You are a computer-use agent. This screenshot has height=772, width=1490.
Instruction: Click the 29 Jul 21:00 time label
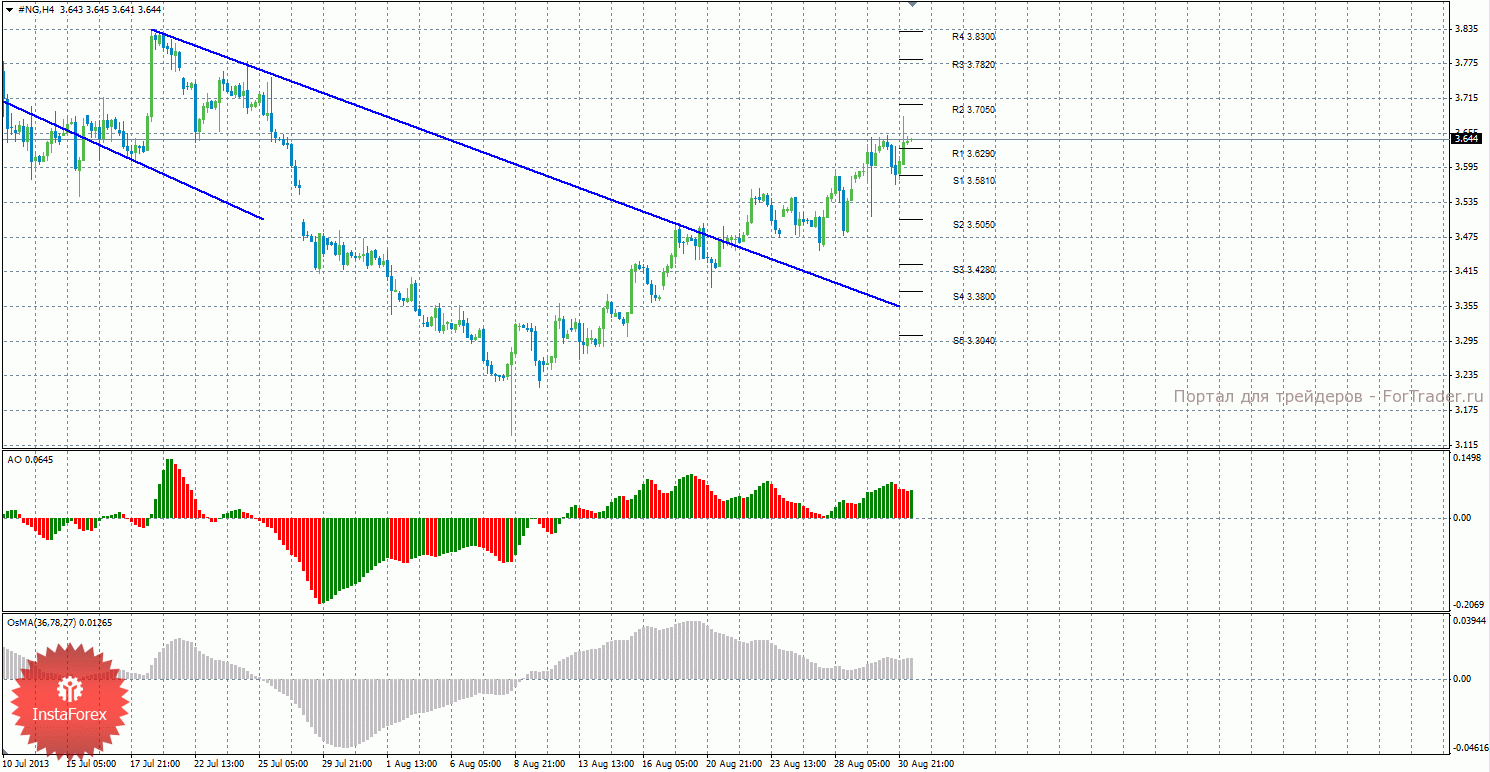coord(346,764)
